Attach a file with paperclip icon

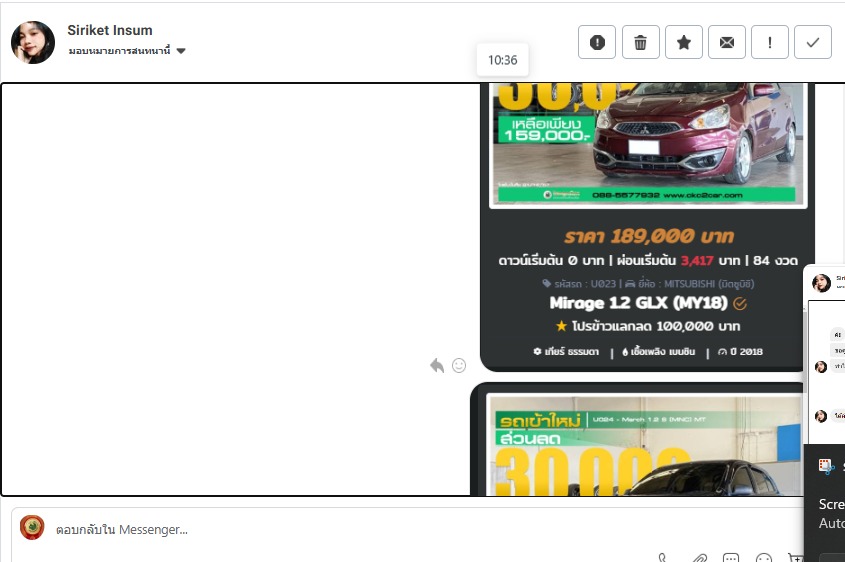tap(699, 558)
